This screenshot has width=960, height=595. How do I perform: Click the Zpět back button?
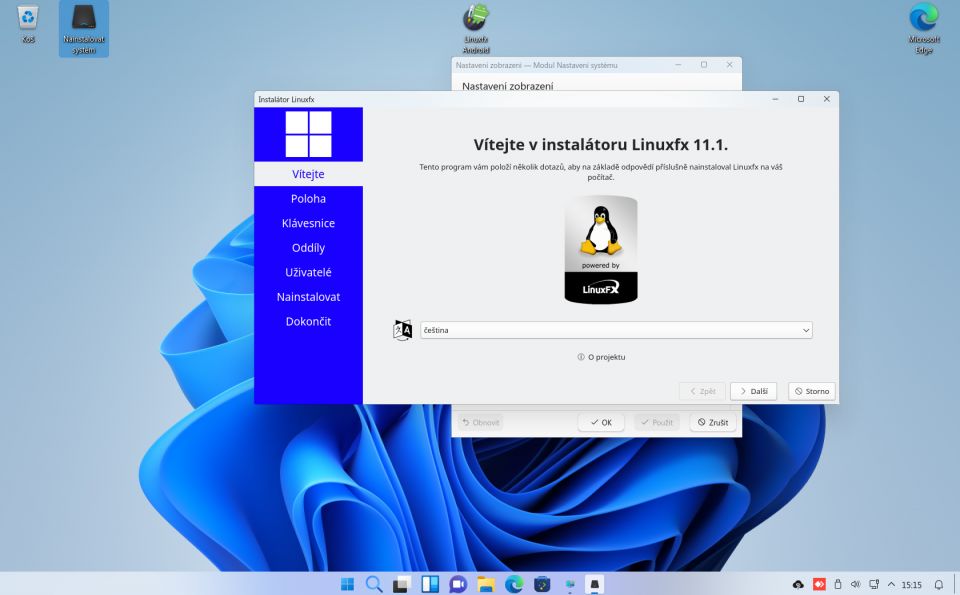[x=702, y=391]
